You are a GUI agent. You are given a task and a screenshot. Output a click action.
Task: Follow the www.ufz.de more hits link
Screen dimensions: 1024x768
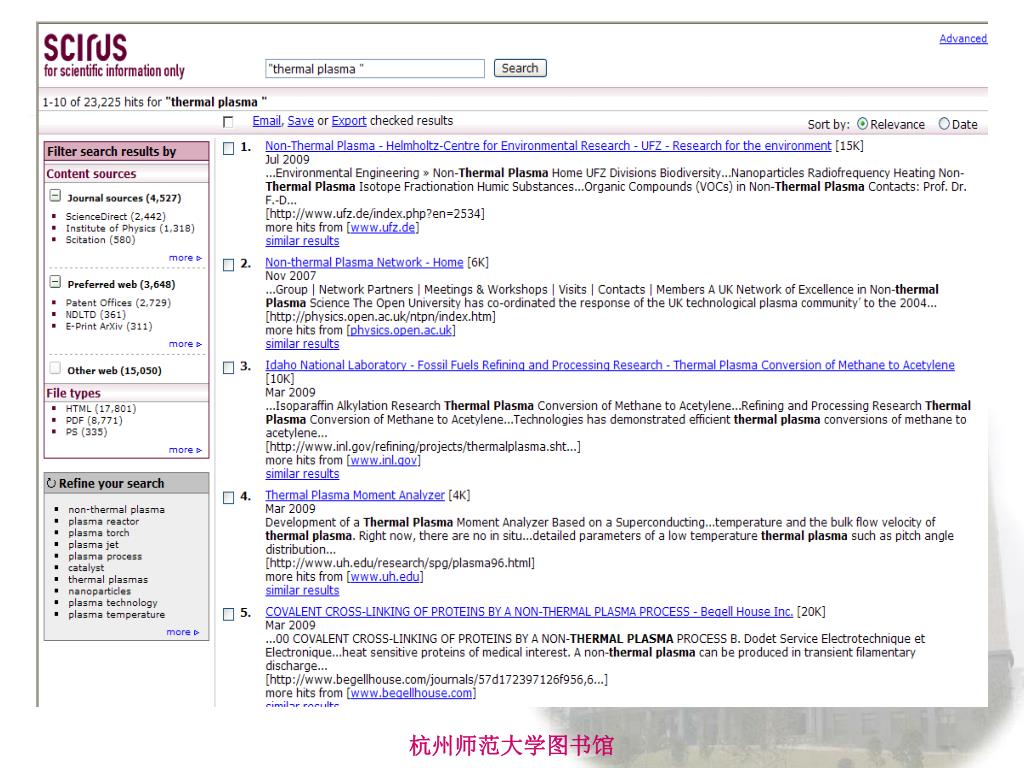383,227
